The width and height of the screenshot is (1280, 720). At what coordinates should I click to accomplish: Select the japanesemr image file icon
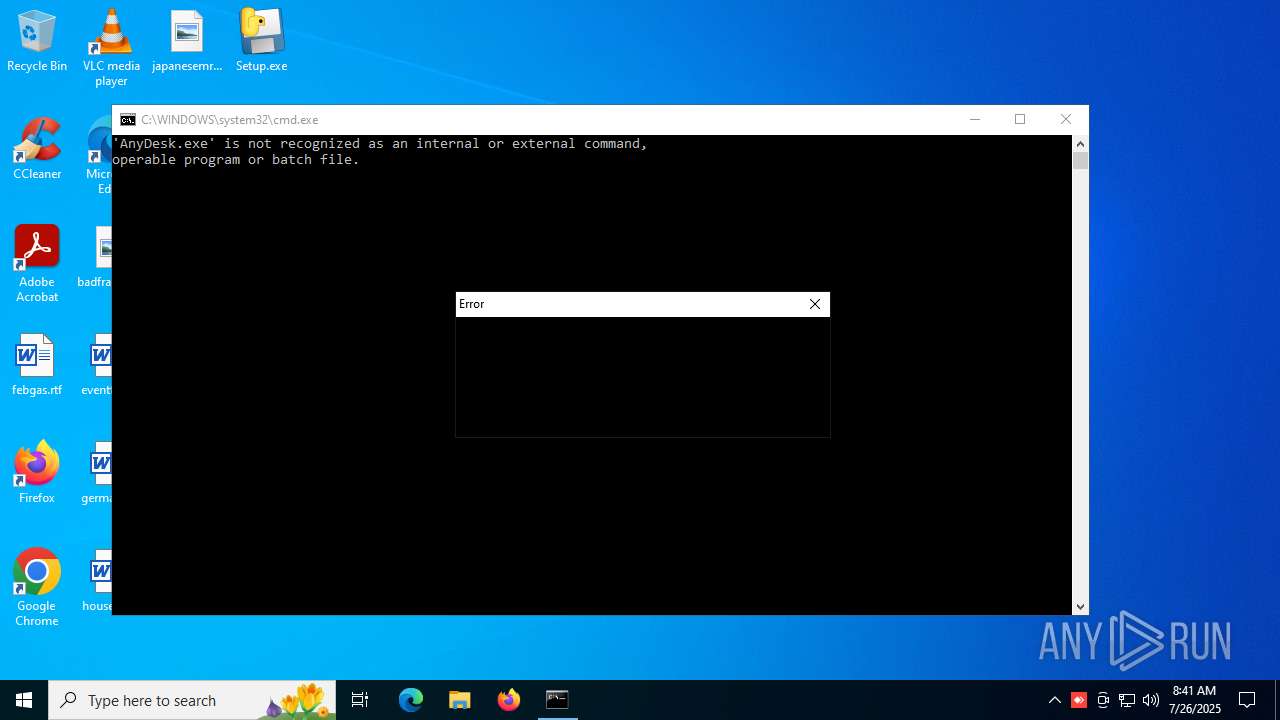187,42
